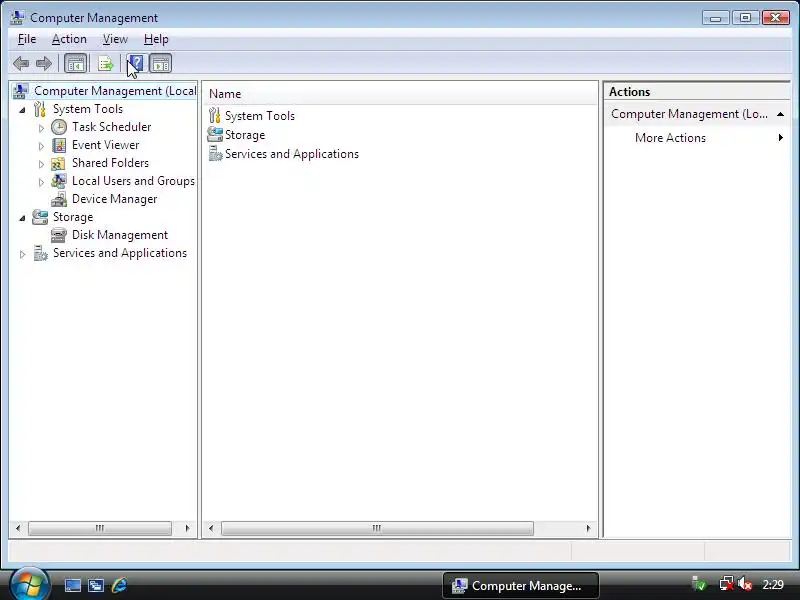
Task: Select Services and Applications text in center list
Action: 292,154
